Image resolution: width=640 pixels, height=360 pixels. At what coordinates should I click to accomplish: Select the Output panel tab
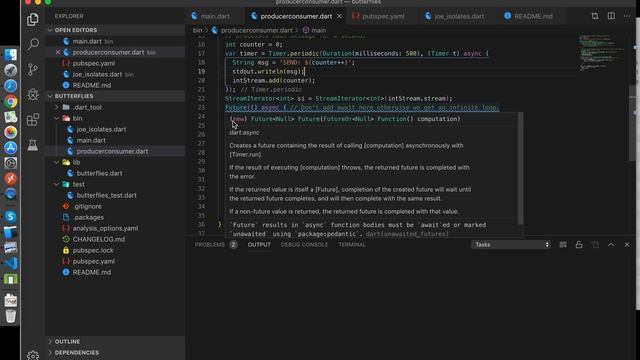click(x=259, y=244)
